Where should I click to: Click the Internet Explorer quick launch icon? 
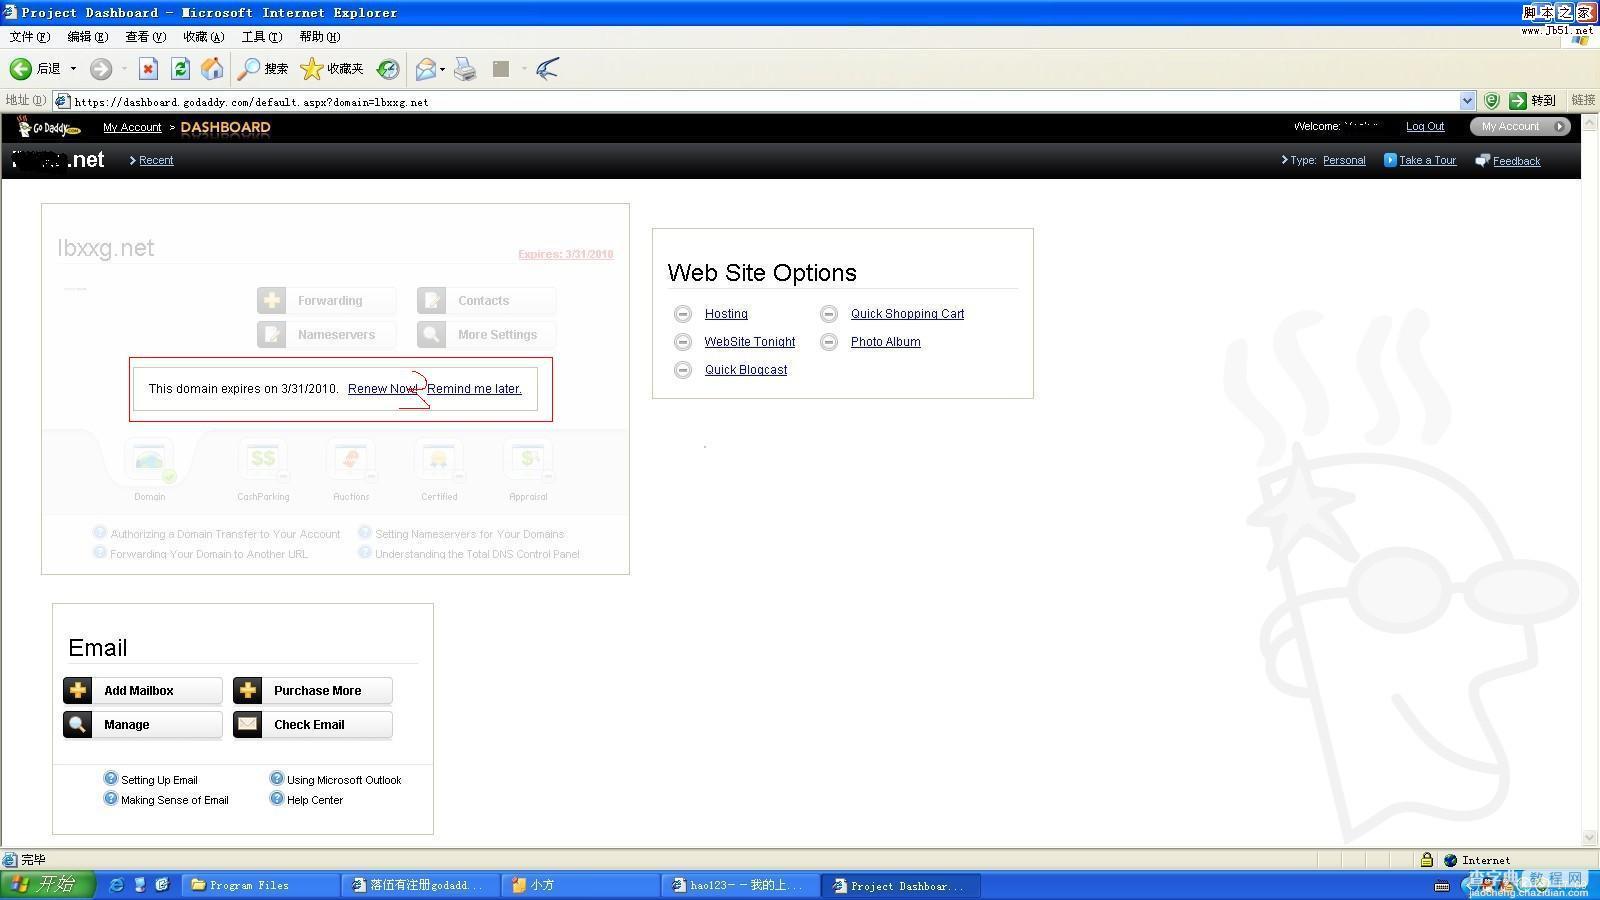pyautogui.click(x=117, y=885)
